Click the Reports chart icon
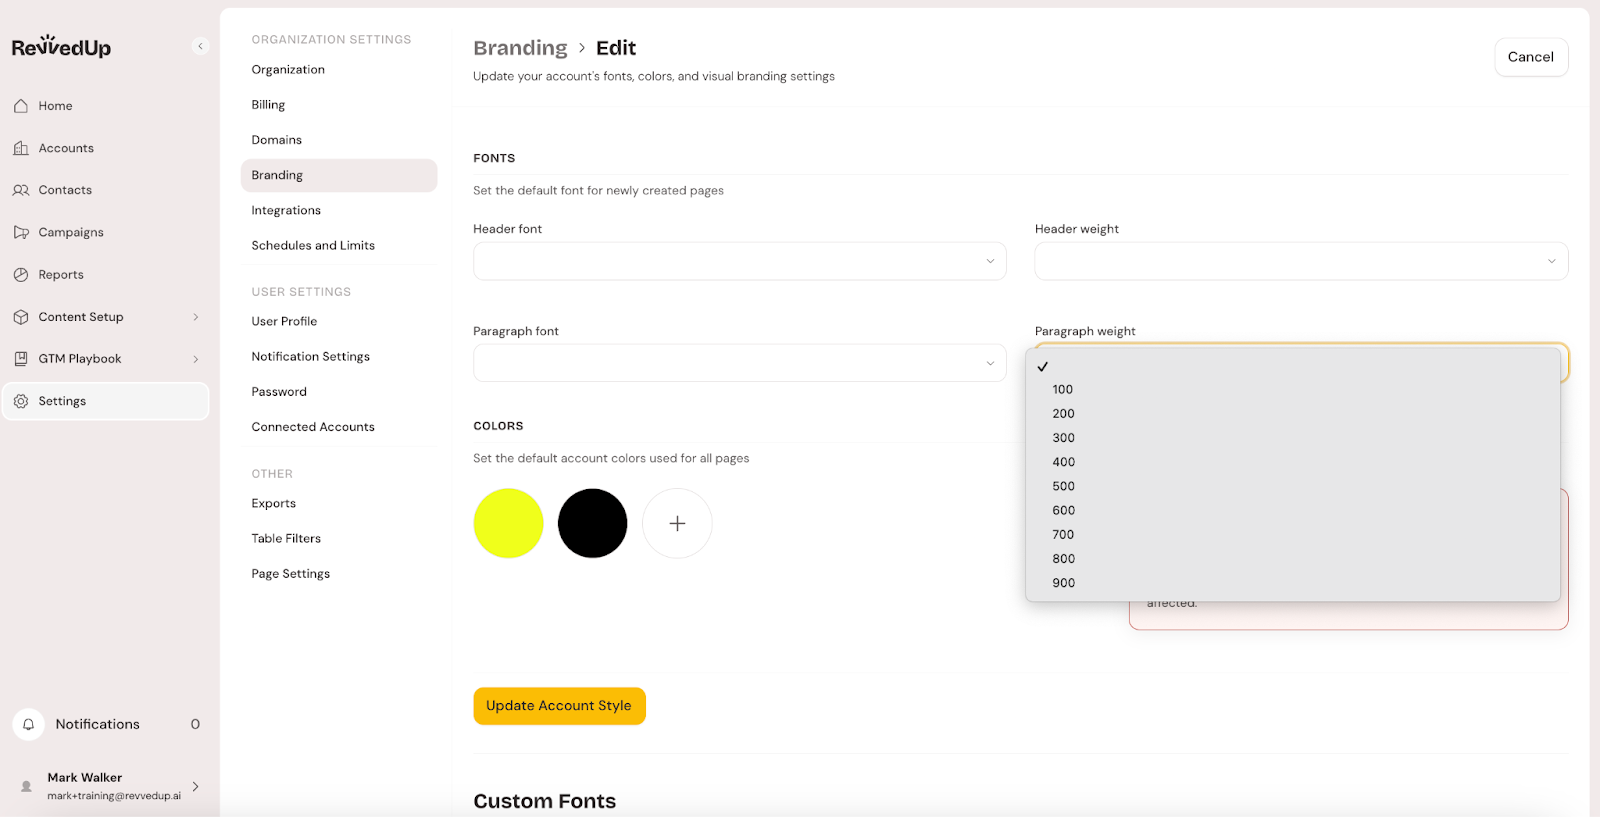The image size is (1600, 817). tap(21, 275)
